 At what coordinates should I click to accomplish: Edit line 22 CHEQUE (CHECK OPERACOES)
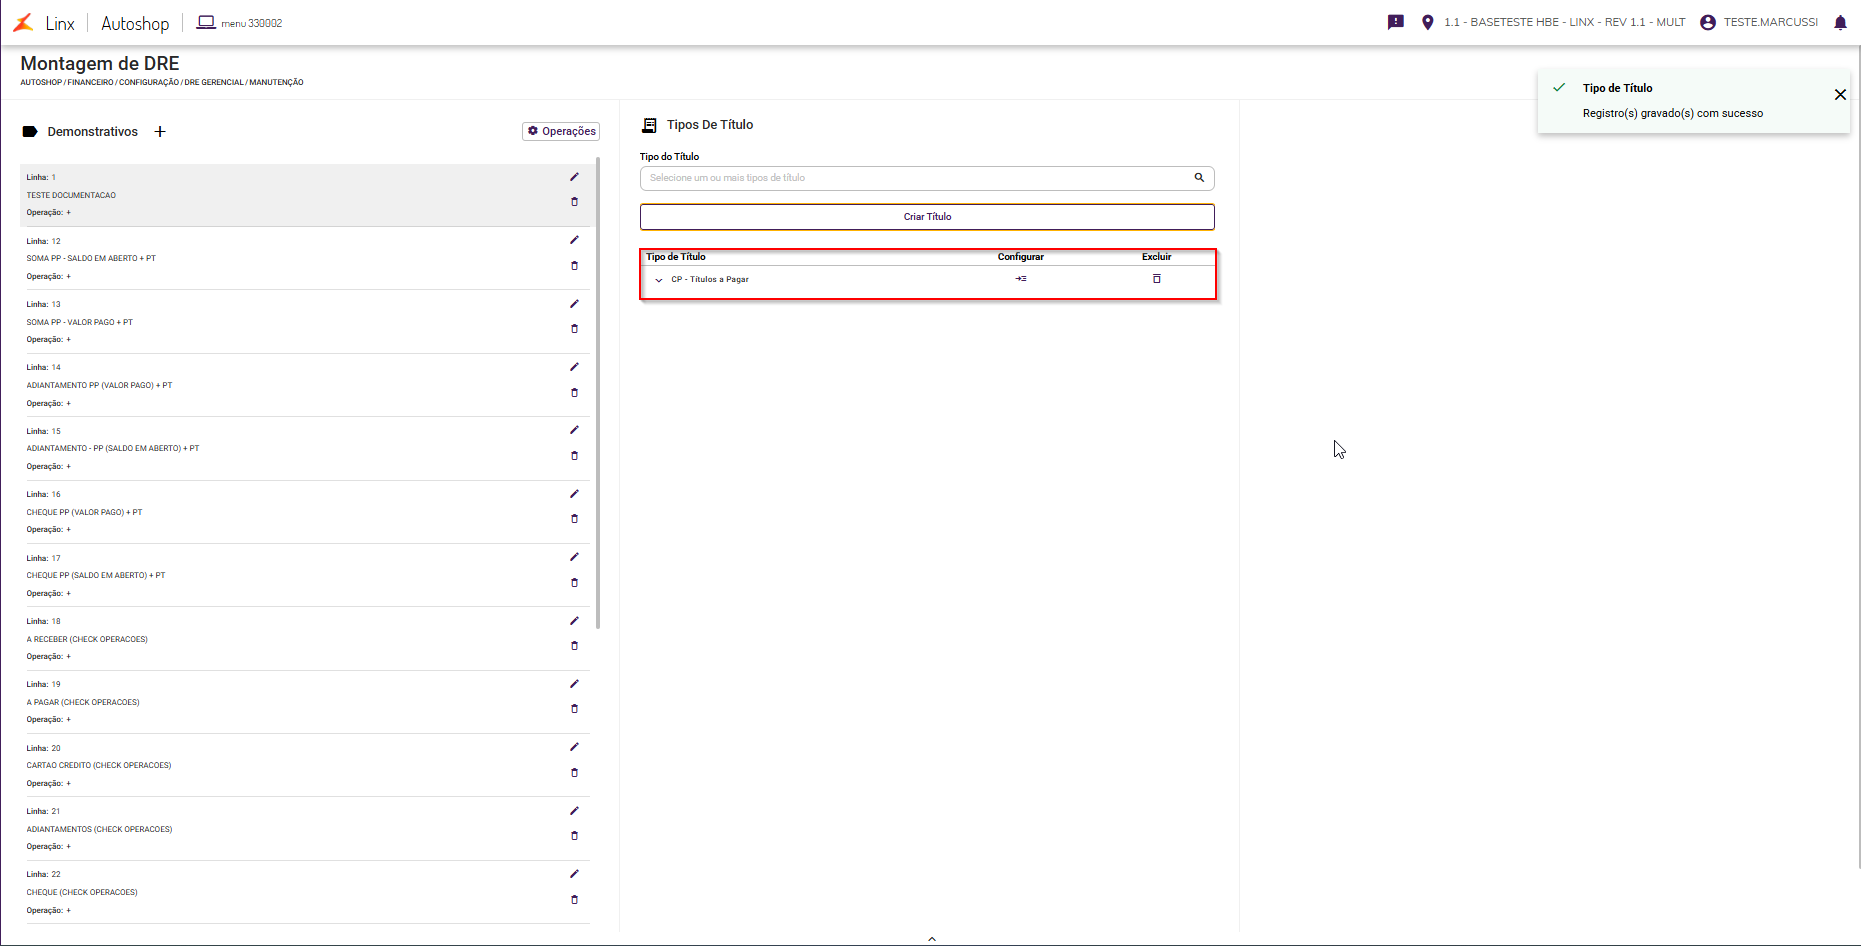click(x=574, y=874)
